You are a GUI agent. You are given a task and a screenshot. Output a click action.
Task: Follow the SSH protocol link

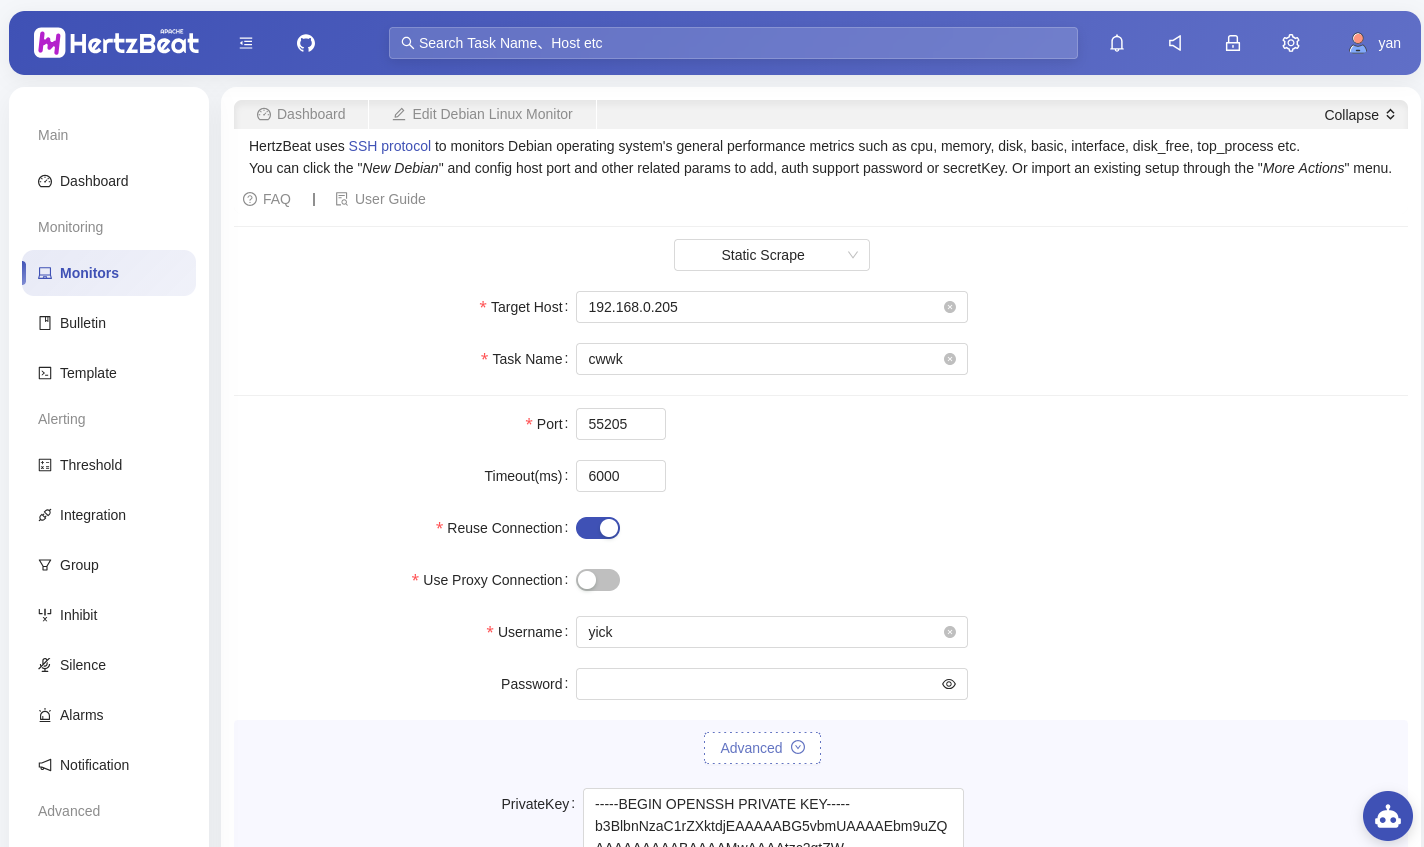(x=389, y=146)
